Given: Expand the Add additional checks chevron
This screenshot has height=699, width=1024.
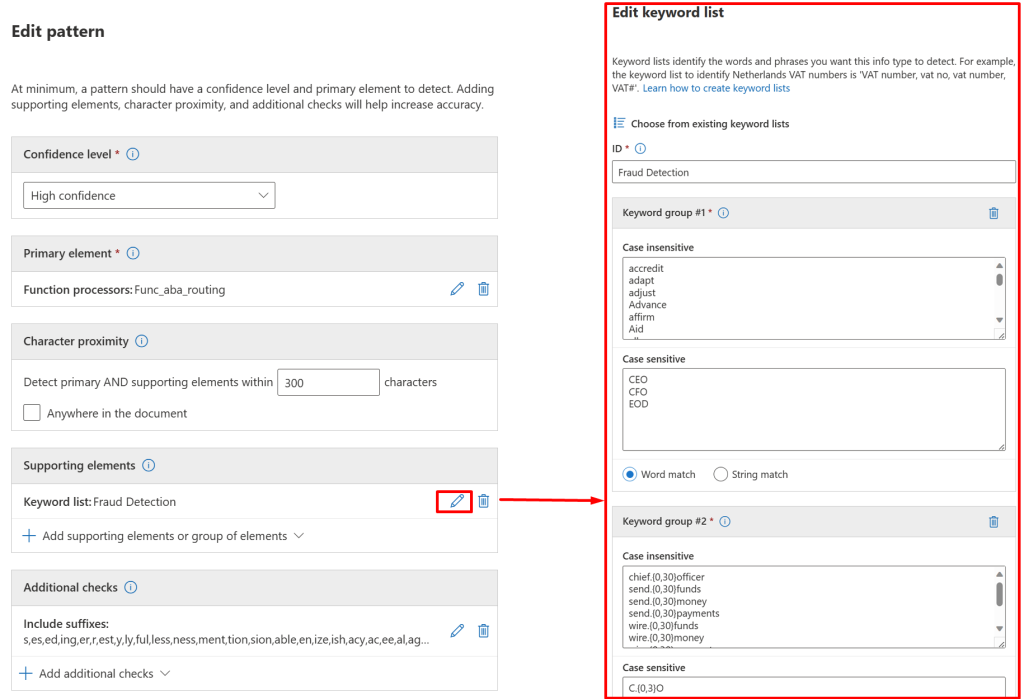Looking at the screenshot, I should 165,674.
